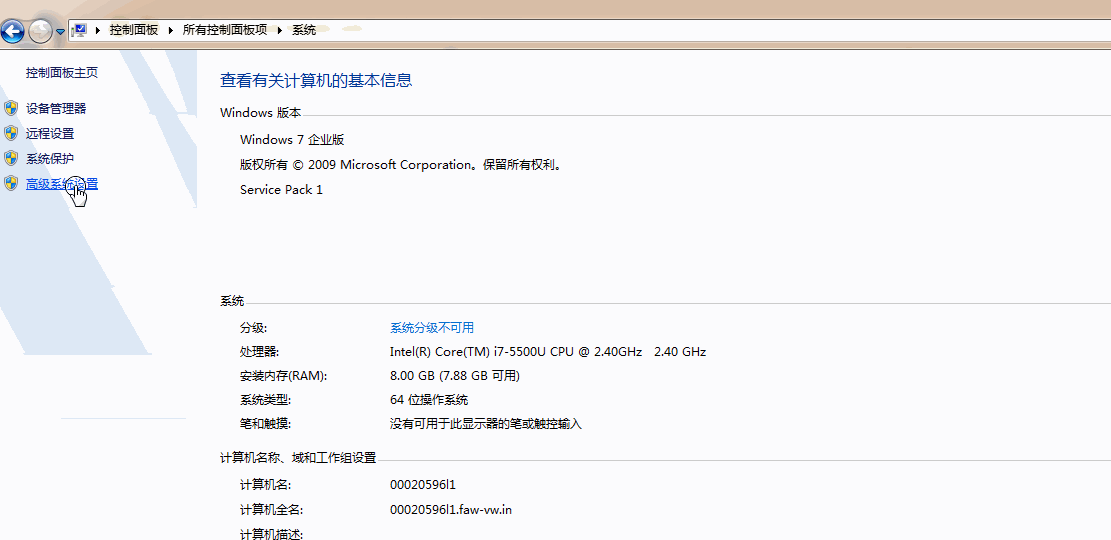Click Windows 版本 section header
The height and width of the screenshot is (540, 1111).
pyautogui.click(x=260, y=113)
